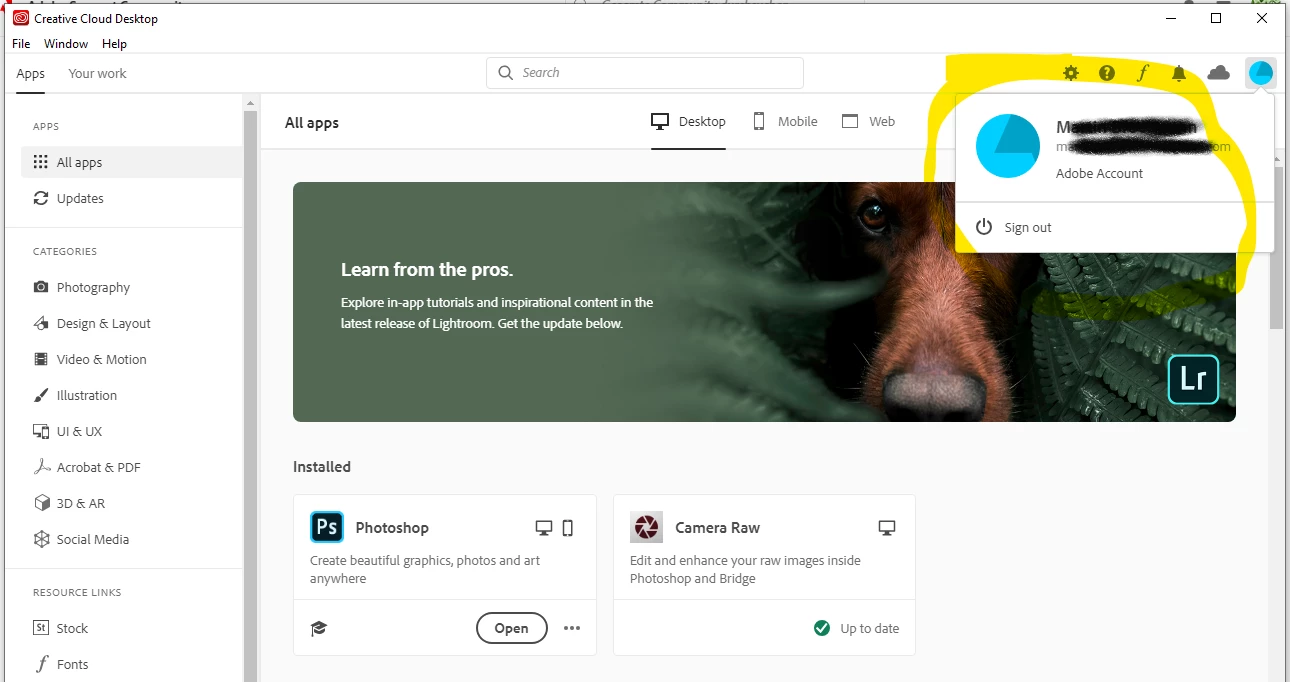
Task: Click the help question mark icon
Action: click(x=1107, y=73)
